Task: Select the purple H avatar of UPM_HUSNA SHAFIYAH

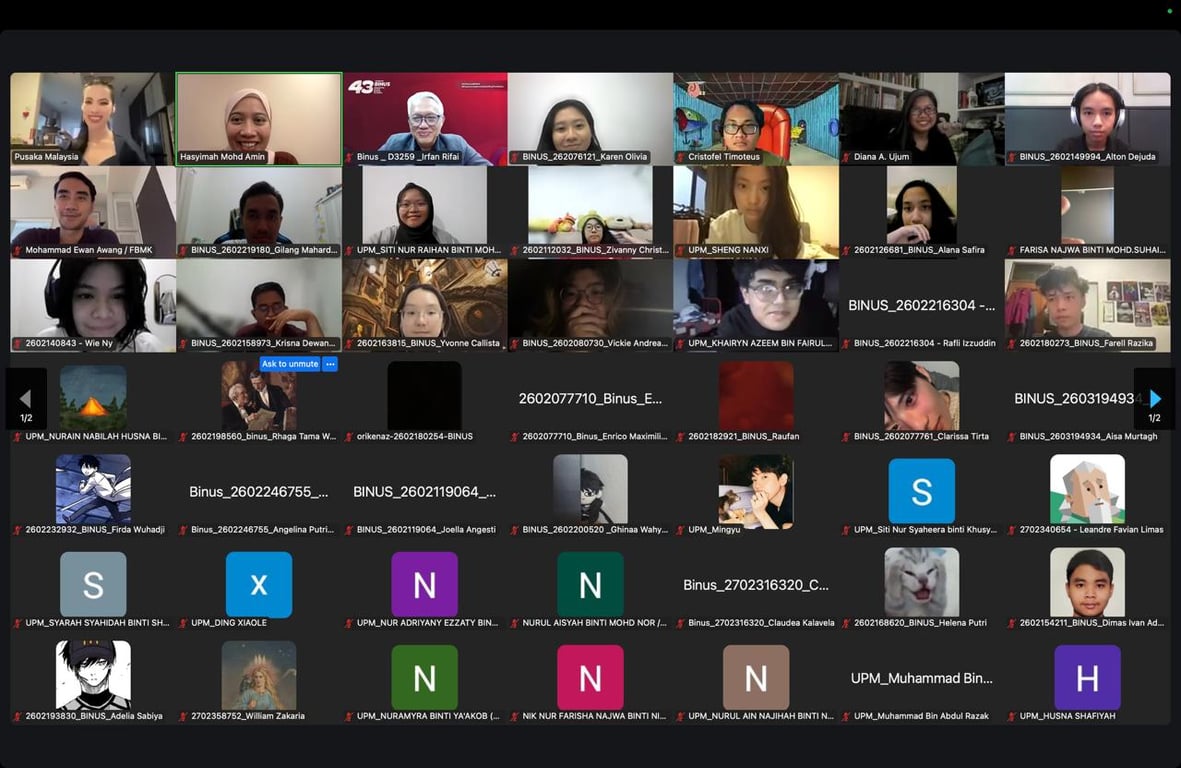Action: pyautogui.click(x=1087, y=678)
